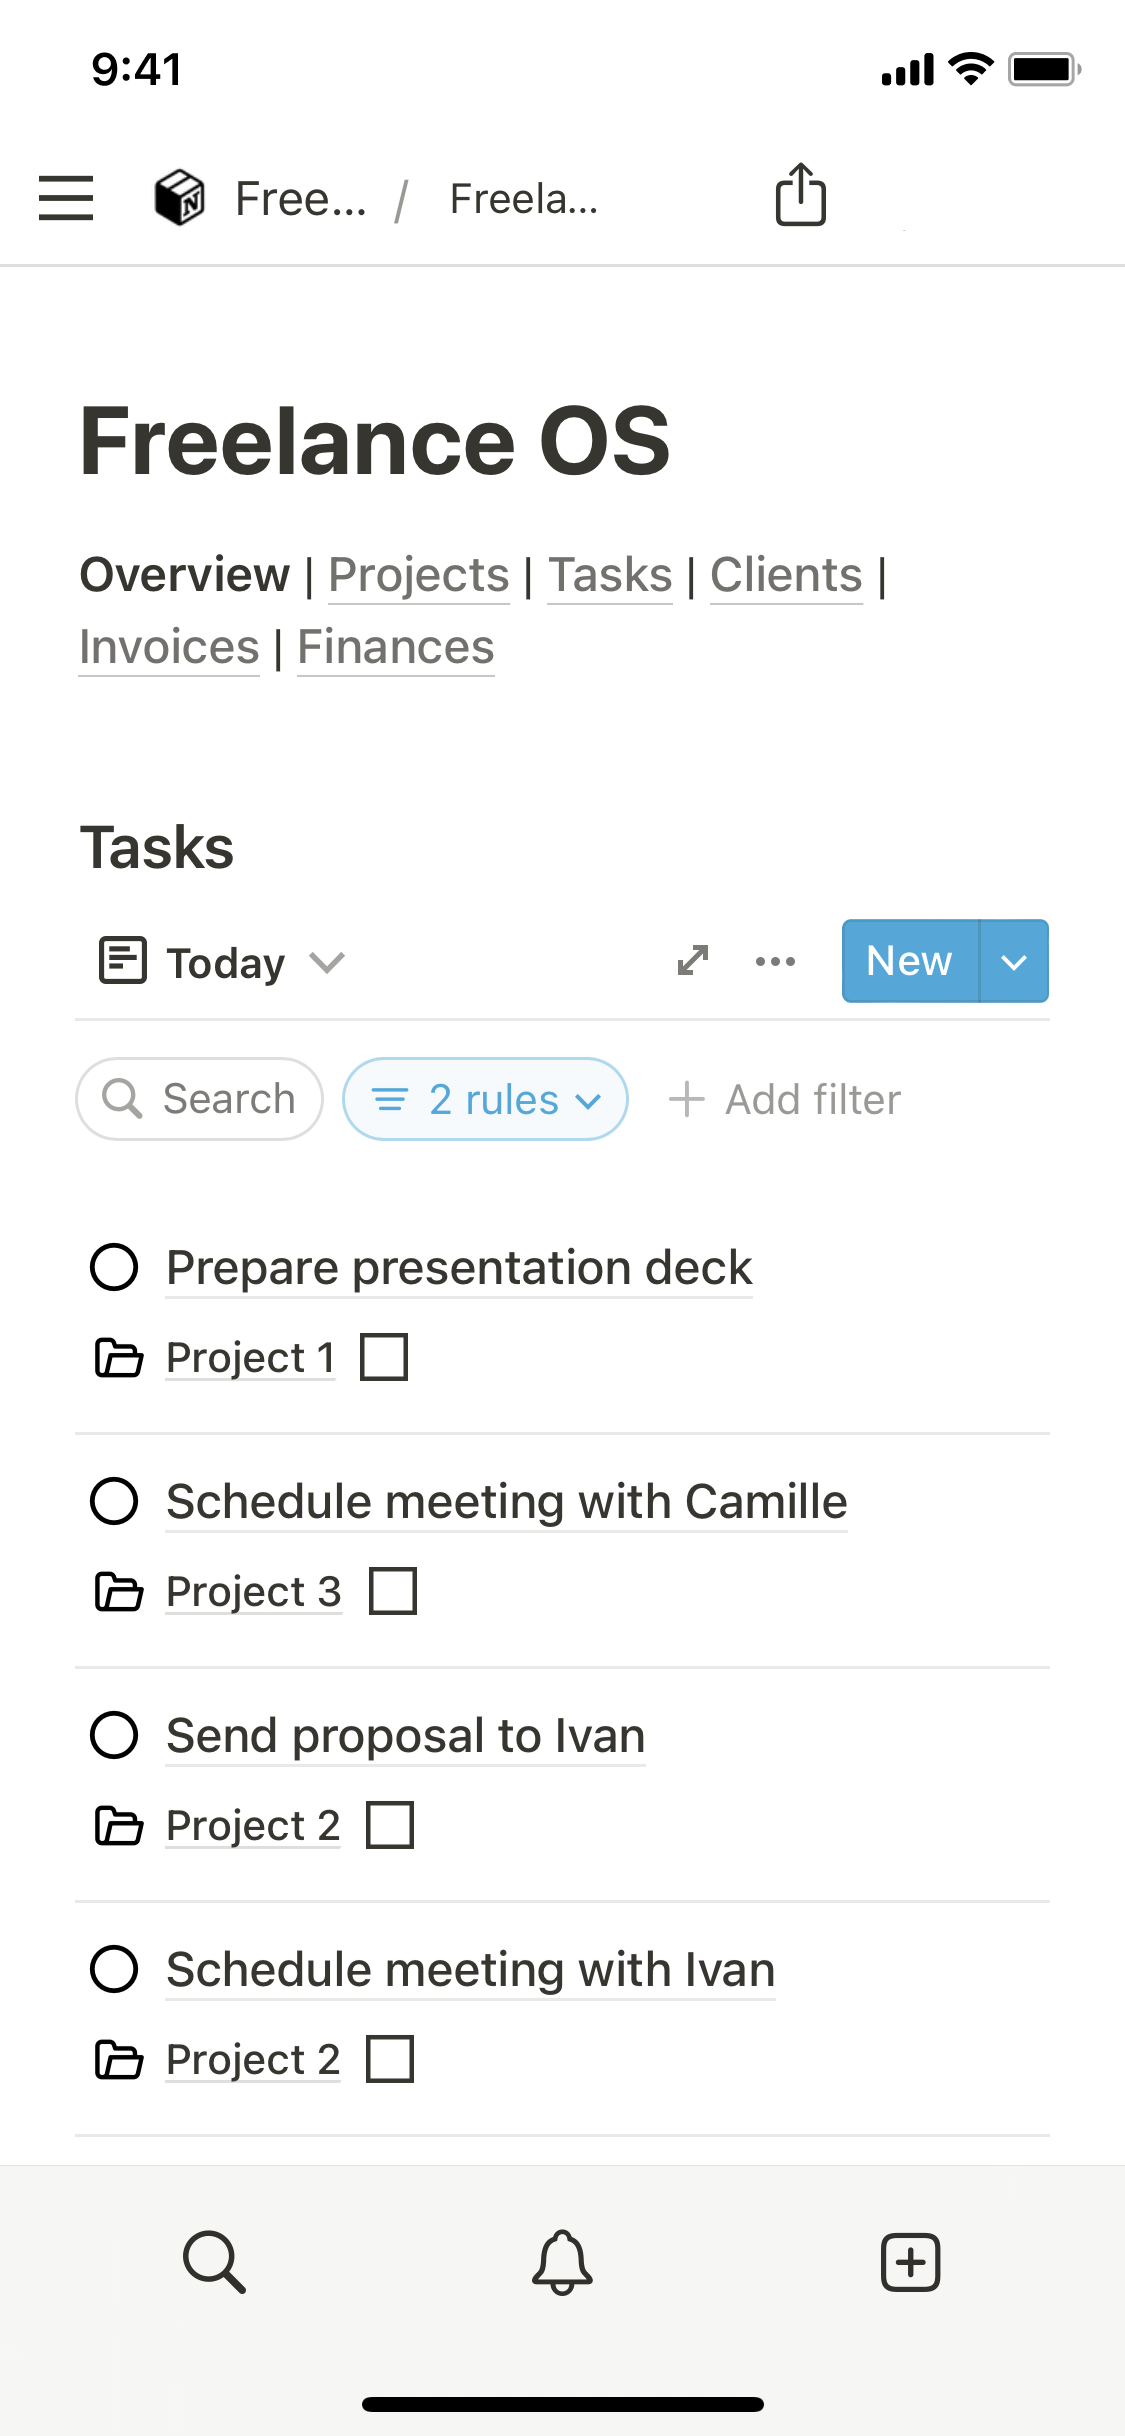This screenshot has height=2436, width=1125.
Task: Check off "Send proposal to Ivan" circle
Action: (x=114, y=1735)
